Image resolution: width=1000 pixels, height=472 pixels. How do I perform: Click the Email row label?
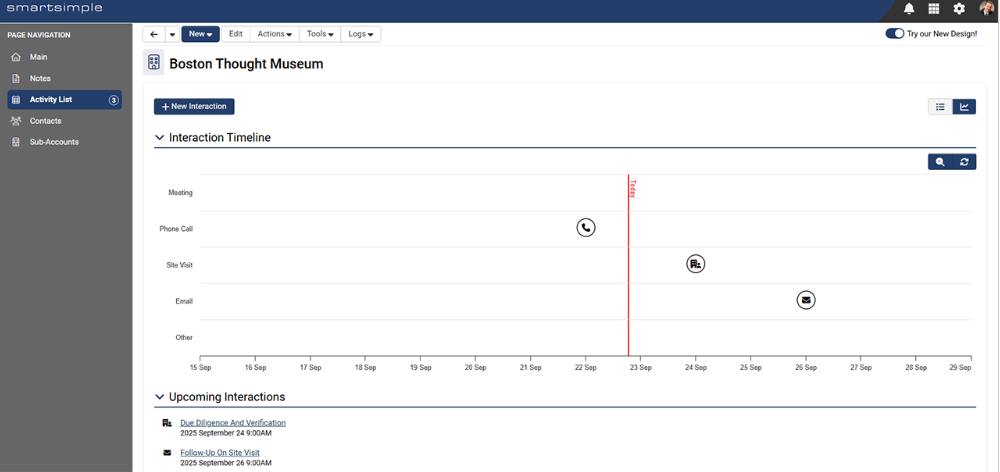pyautogui.click(x=184, y=301)
